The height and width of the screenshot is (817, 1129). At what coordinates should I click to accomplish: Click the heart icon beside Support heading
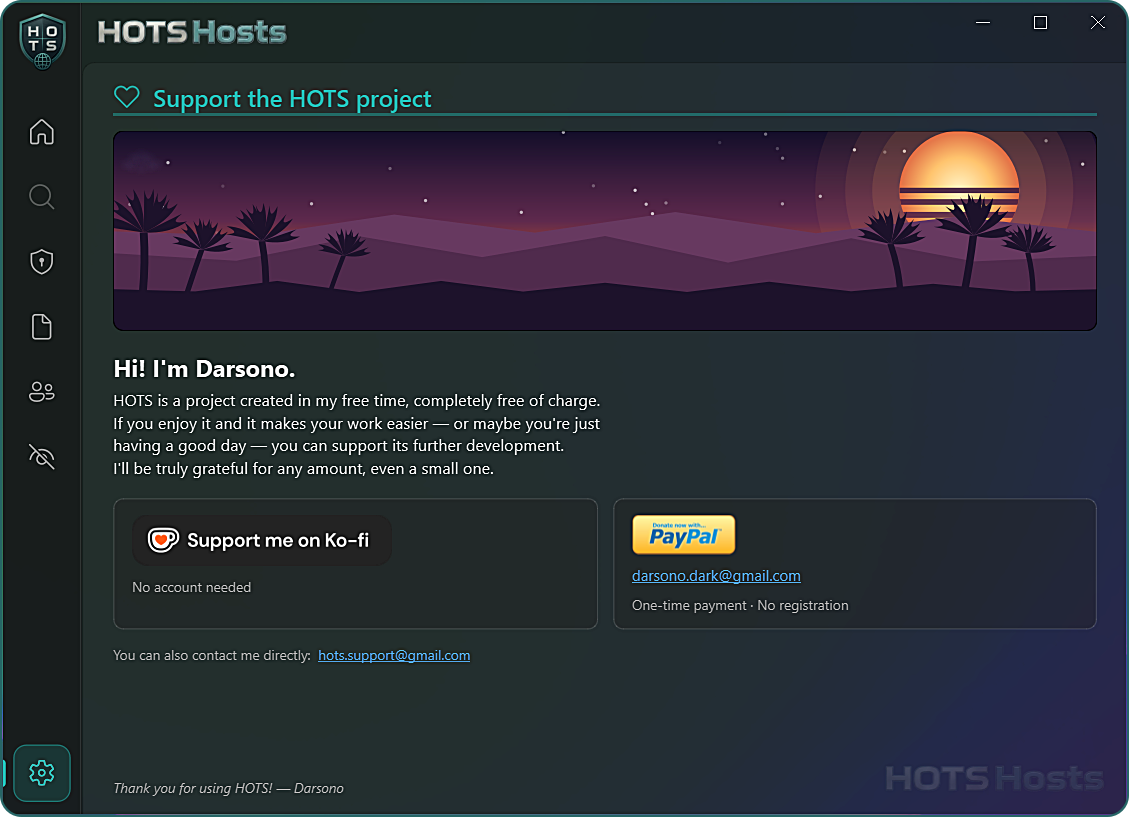pyautogui.click(x=127, y=97)
